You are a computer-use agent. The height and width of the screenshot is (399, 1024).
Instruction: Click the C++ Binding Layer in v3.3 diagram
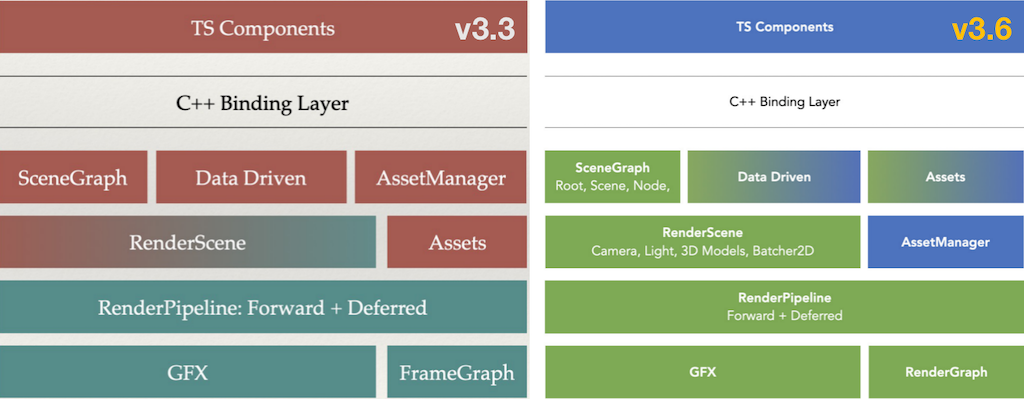click(263, 103)
